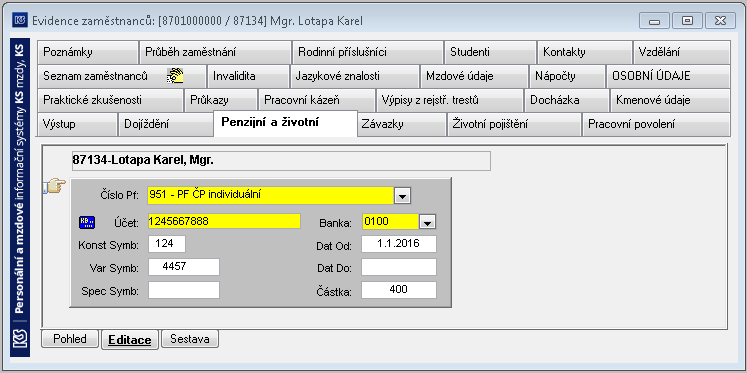Open the Kmenové údaje tab
747x373 pixels.
[670, 101]
